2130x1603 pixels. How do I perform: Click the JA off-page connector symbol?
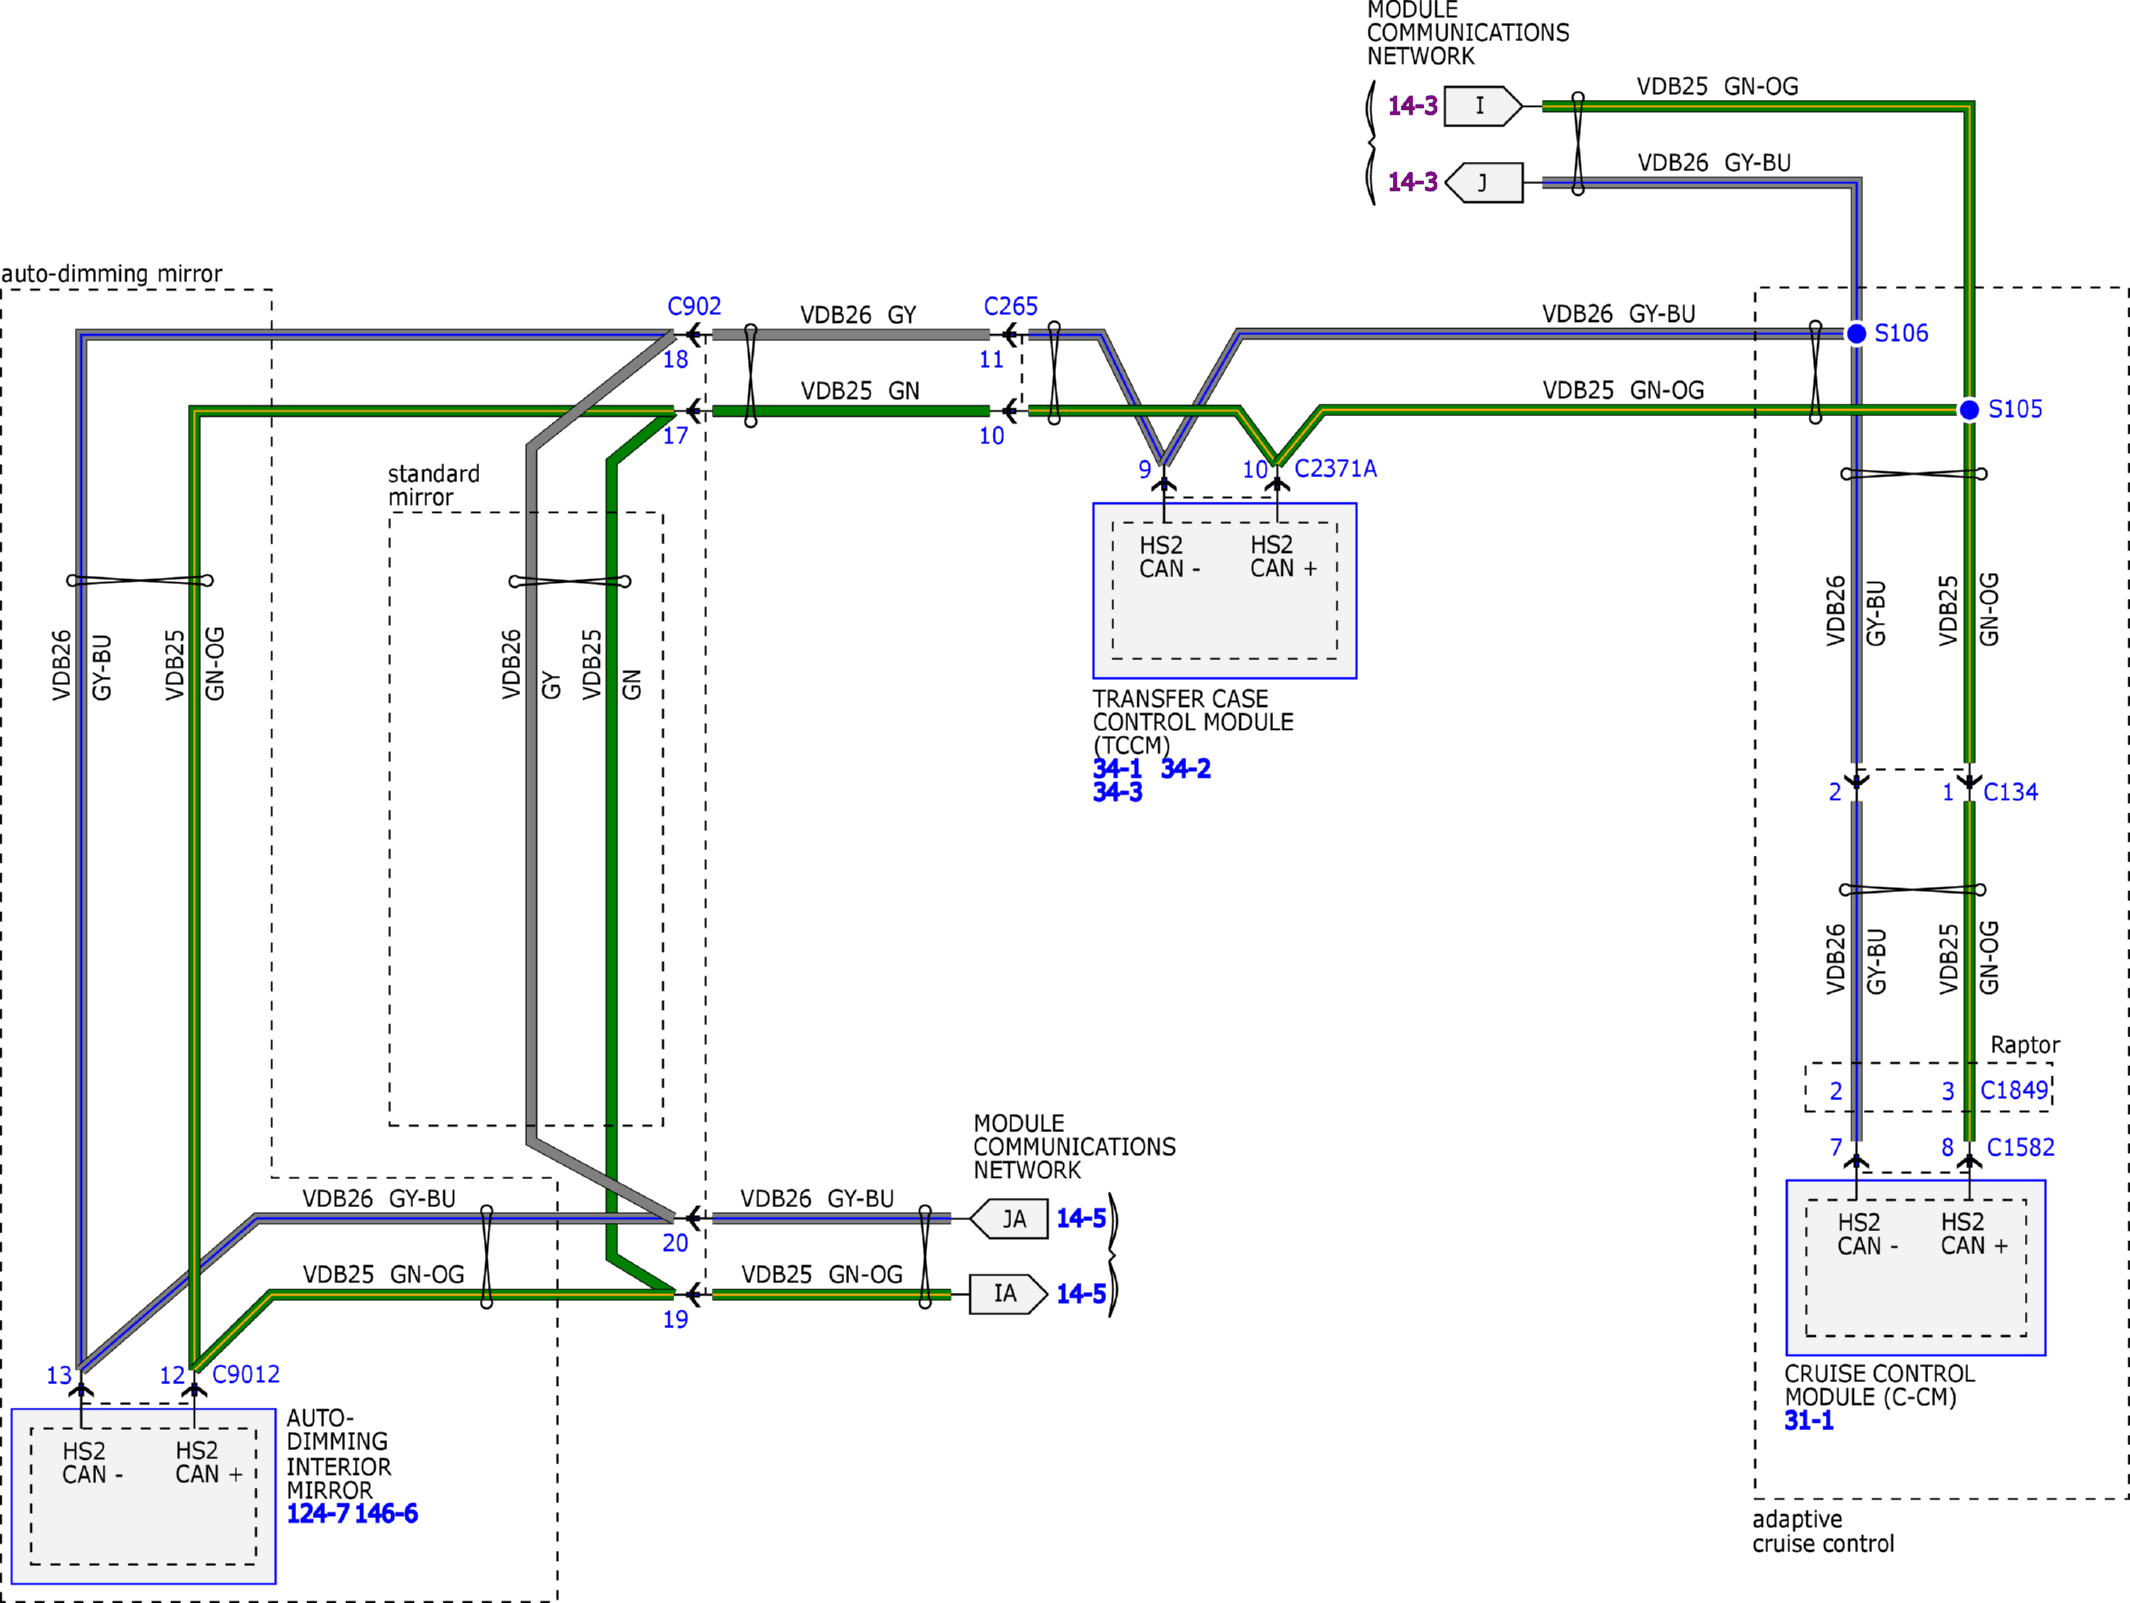1010,1219
